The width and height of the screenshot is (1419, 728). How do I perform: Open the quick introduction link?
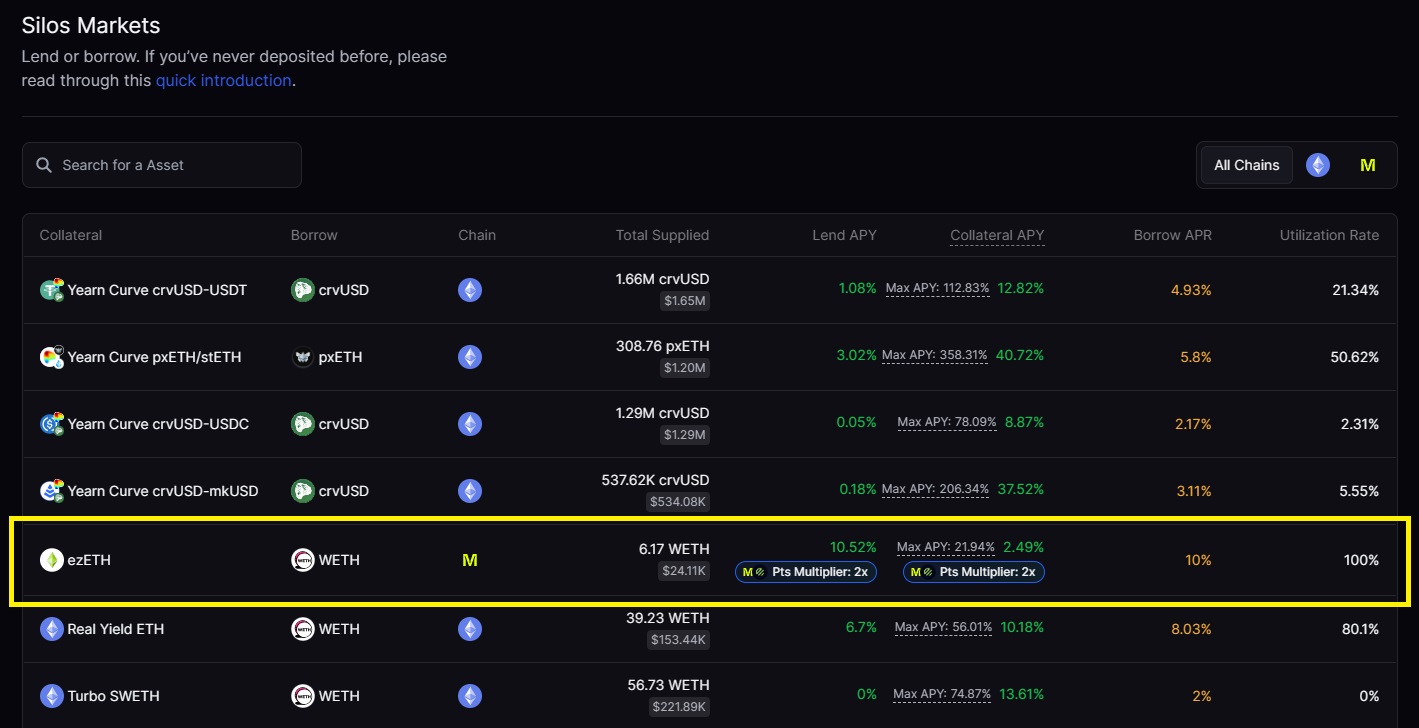223,80
